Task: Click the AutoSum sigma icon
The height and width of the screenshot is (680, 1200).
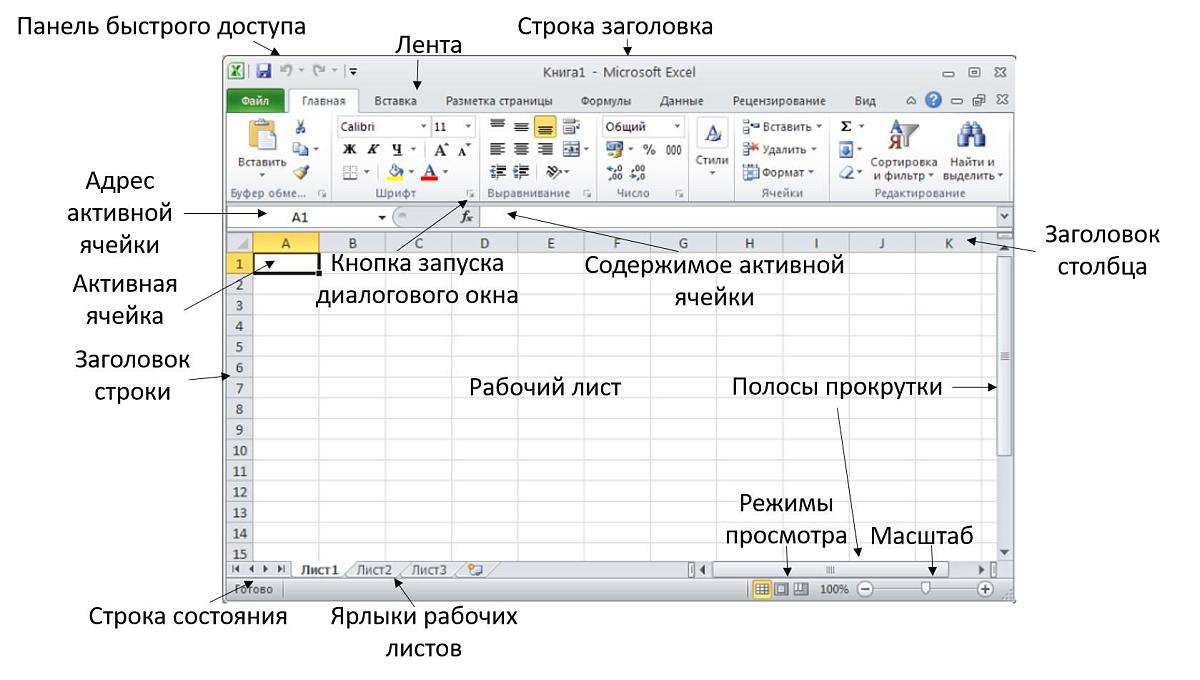Action: (846, 127)
